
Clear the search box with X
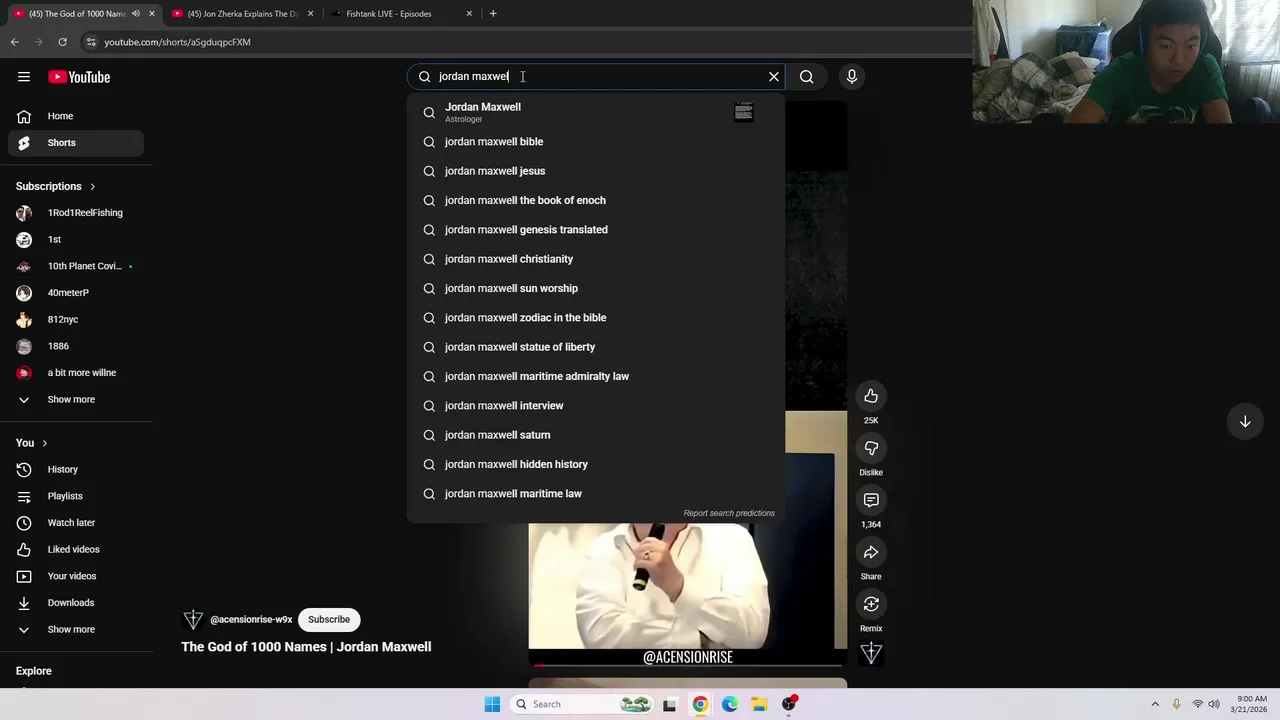pyautogui.click(x=773, y=76)
